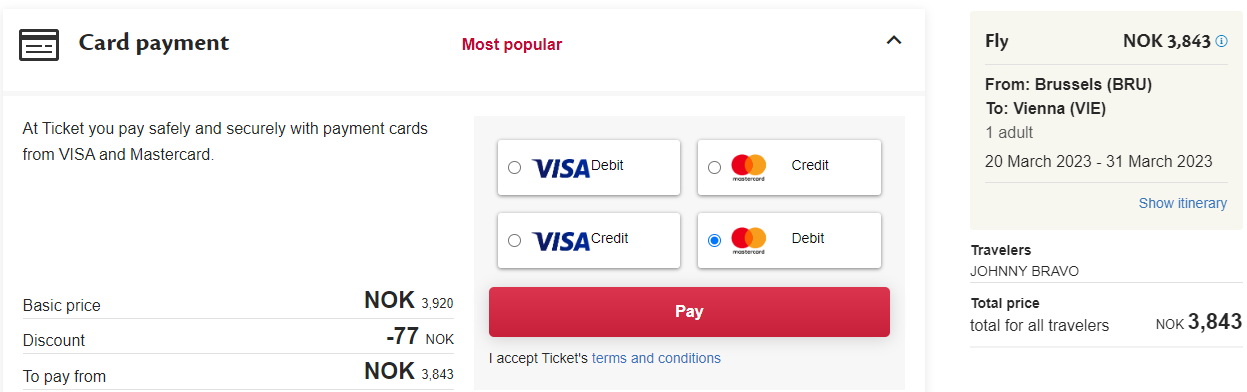Click the Mastercard logo on Debit option

click(748, 240)
